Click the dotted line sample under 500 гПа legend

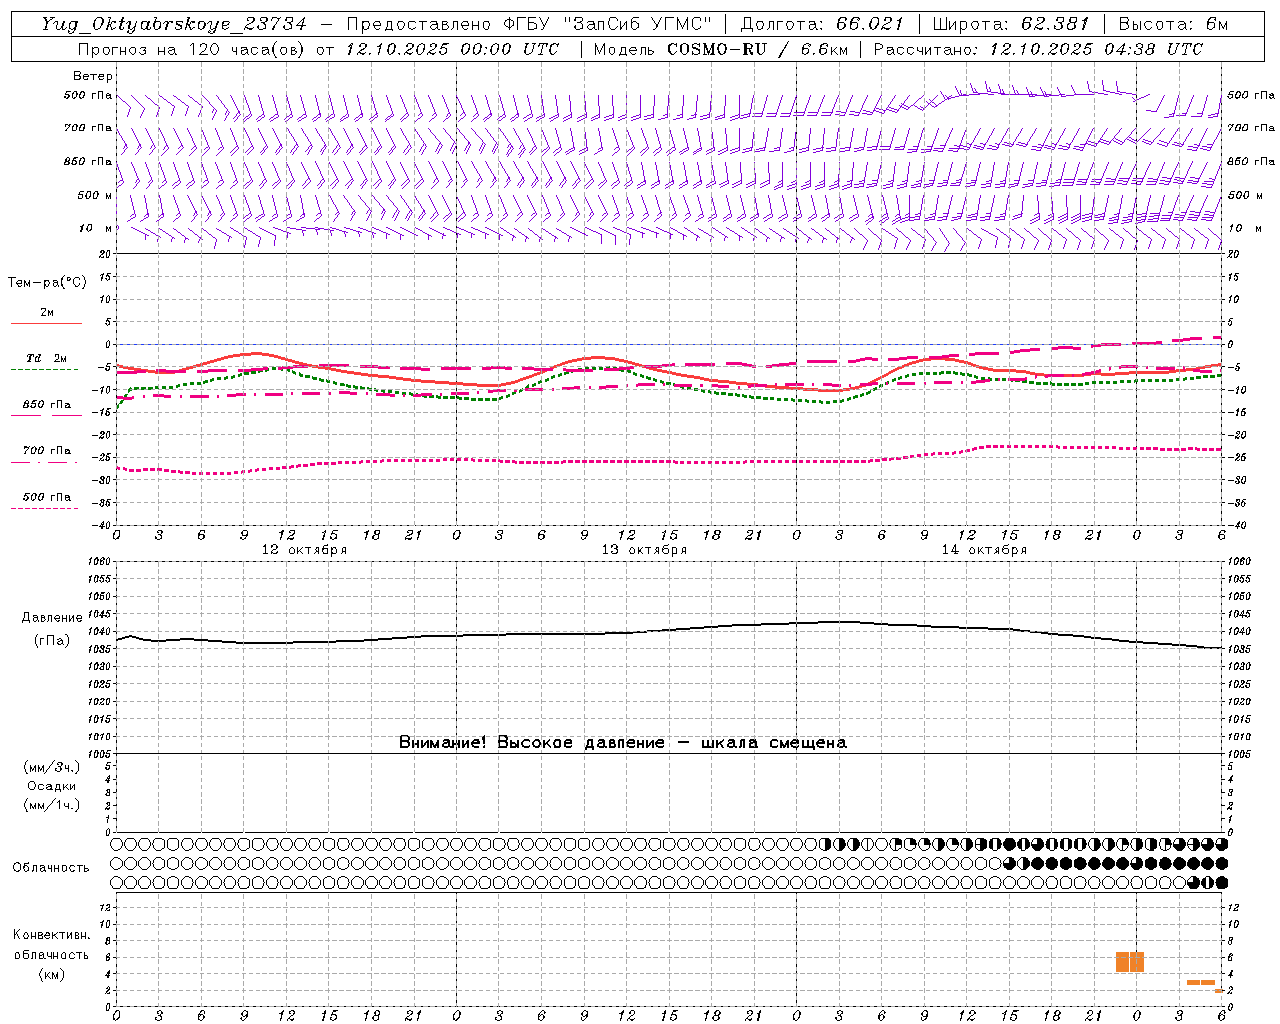coord(45,508)
